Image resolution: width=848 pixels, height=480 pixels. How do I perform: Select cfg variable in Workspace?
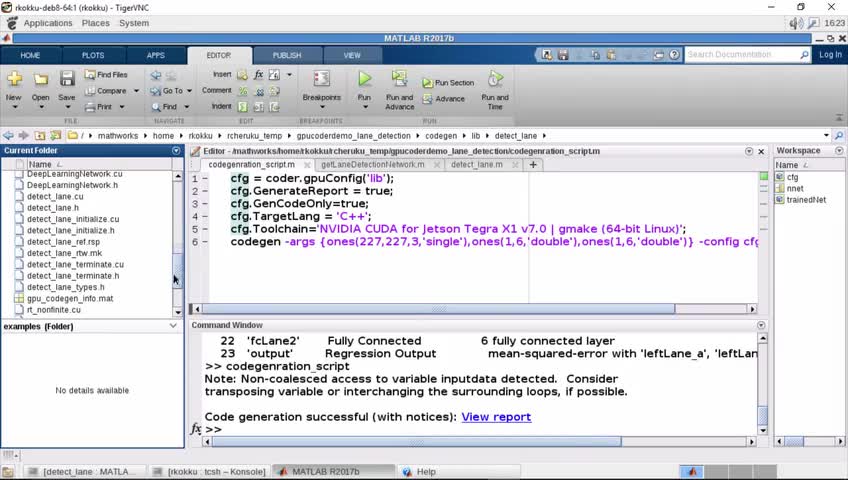pyautogui.click(x=792, y=177)
